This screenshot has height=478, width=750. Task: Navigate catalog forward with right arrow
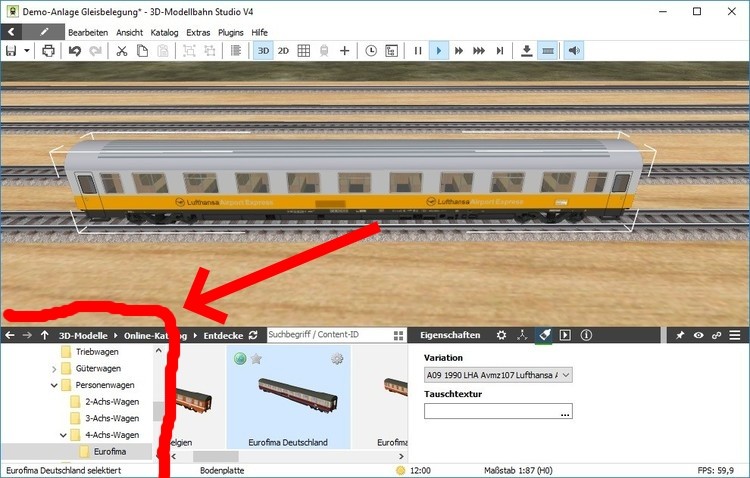pyautogui.click(x=27, y=335)
